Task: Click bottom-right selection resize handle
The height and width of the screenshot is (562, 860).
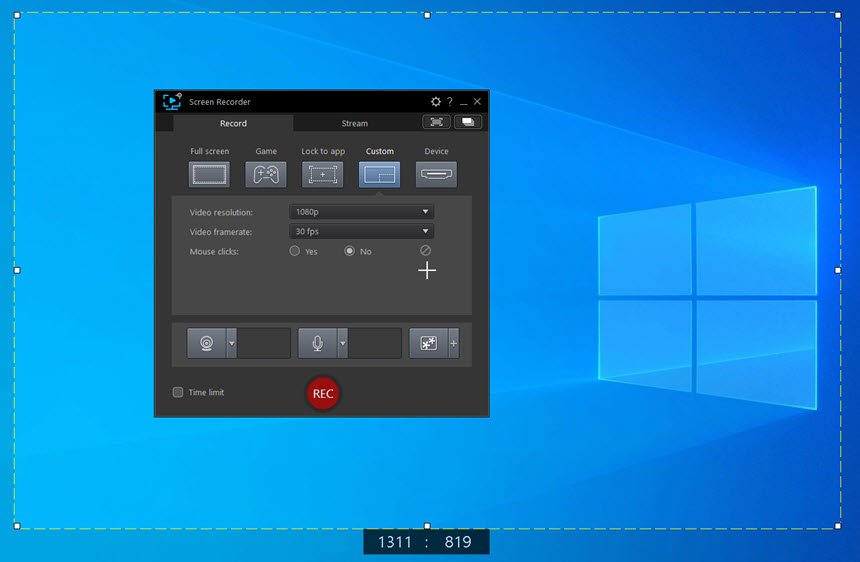Action: coord(838,526)
